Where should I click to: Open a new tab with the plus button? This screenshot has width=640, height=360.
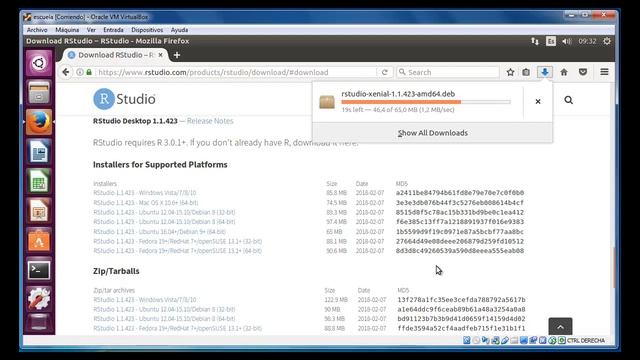point(177,55)
